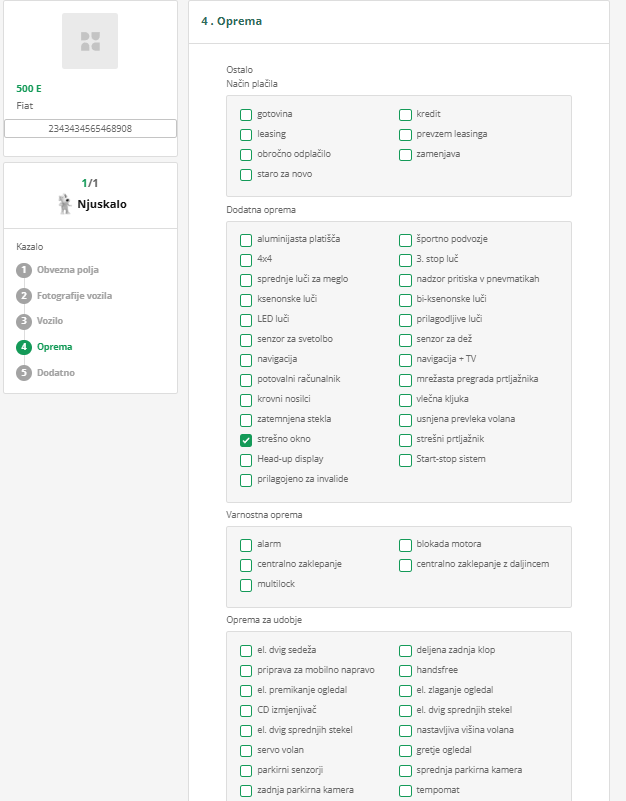
Task: Click the step 2 number circle
Action: (24, 296)
